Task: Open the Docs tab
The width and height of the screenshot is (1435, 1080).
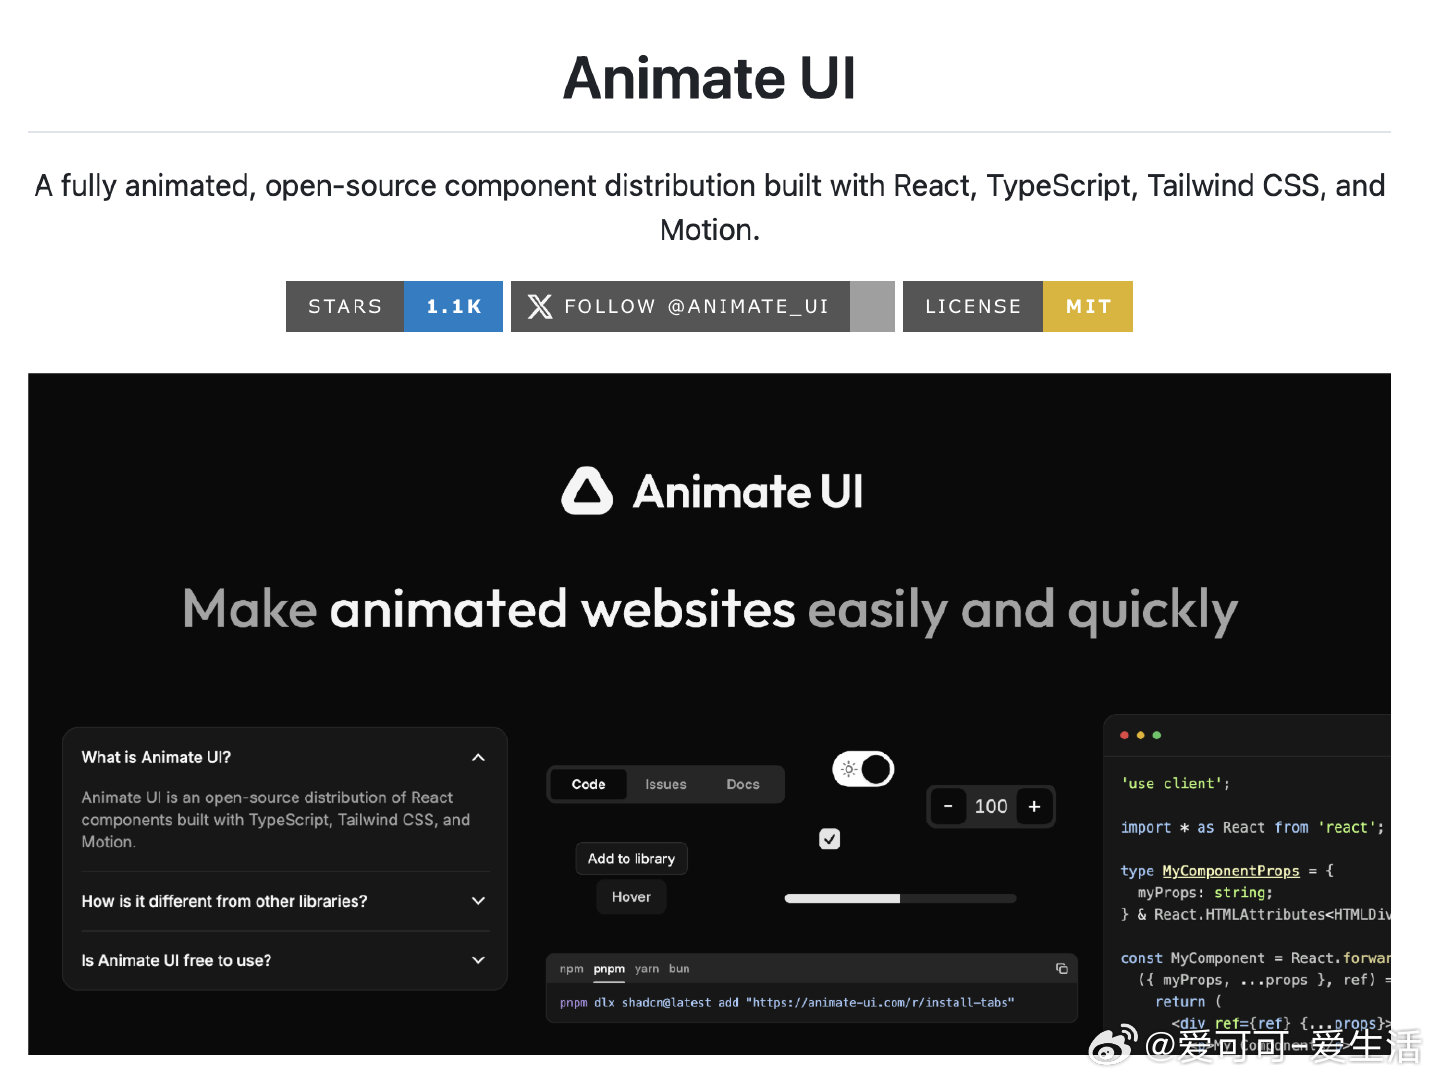Action: 743,784
